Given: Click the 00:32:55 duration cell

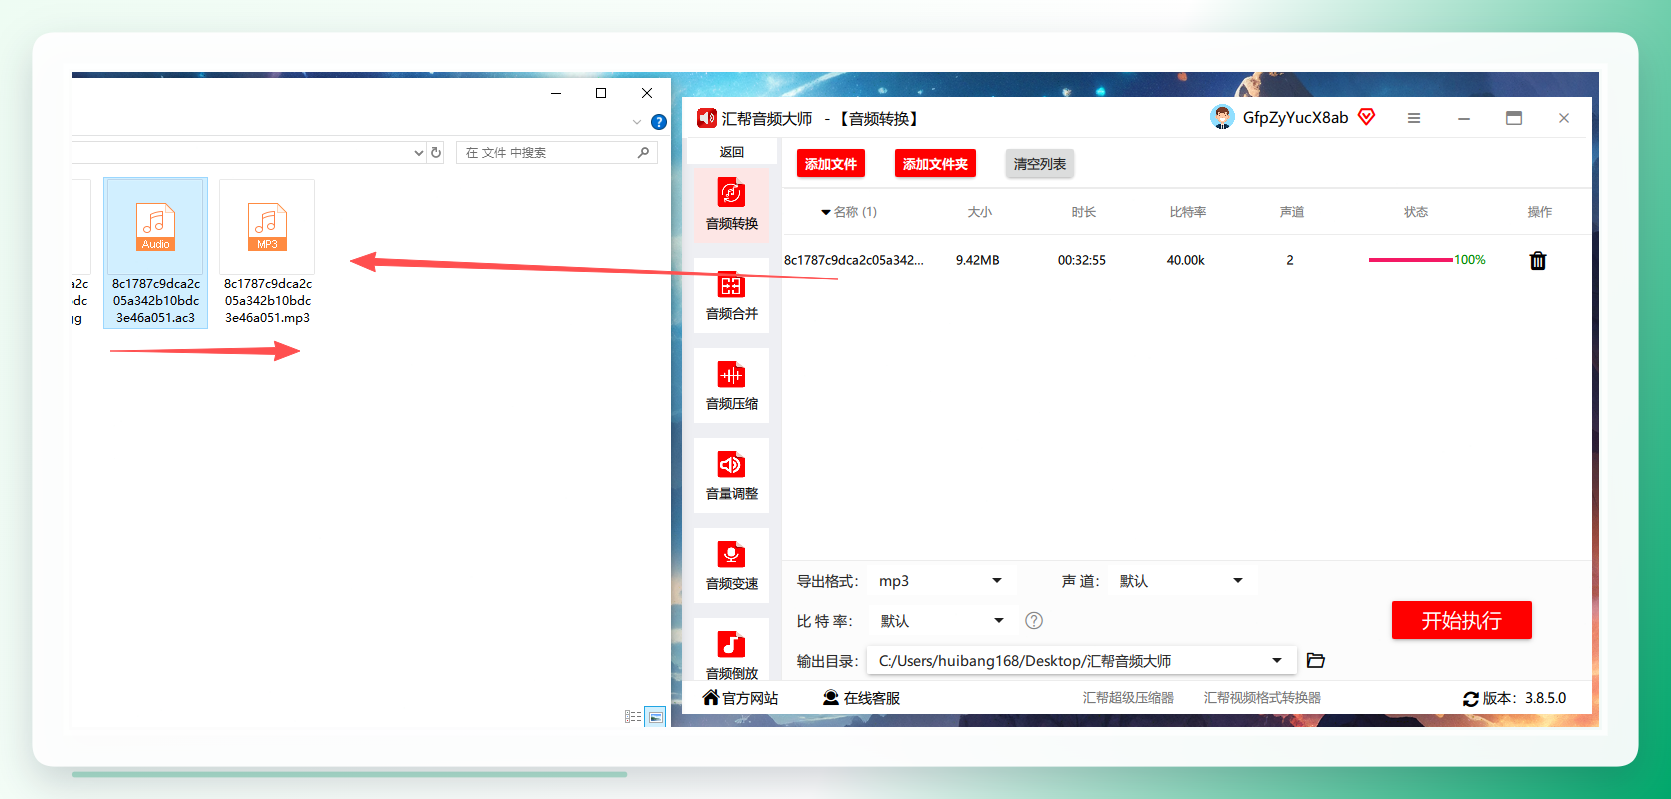Looking at the screenshot, I should 1082,260.
